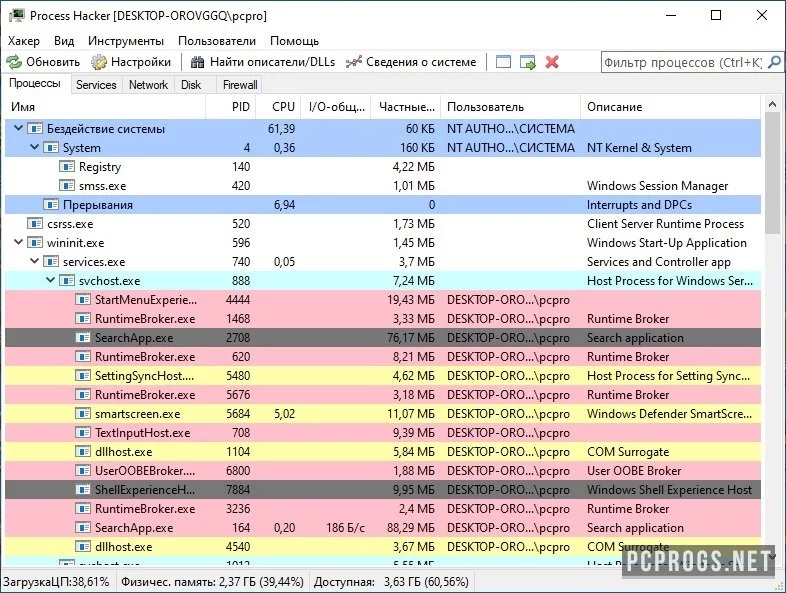Image resolution: width=786 pixels, height=593 pixels.
Task: Click the 'Windows Session Manager' description
Action: coord(657,185)
